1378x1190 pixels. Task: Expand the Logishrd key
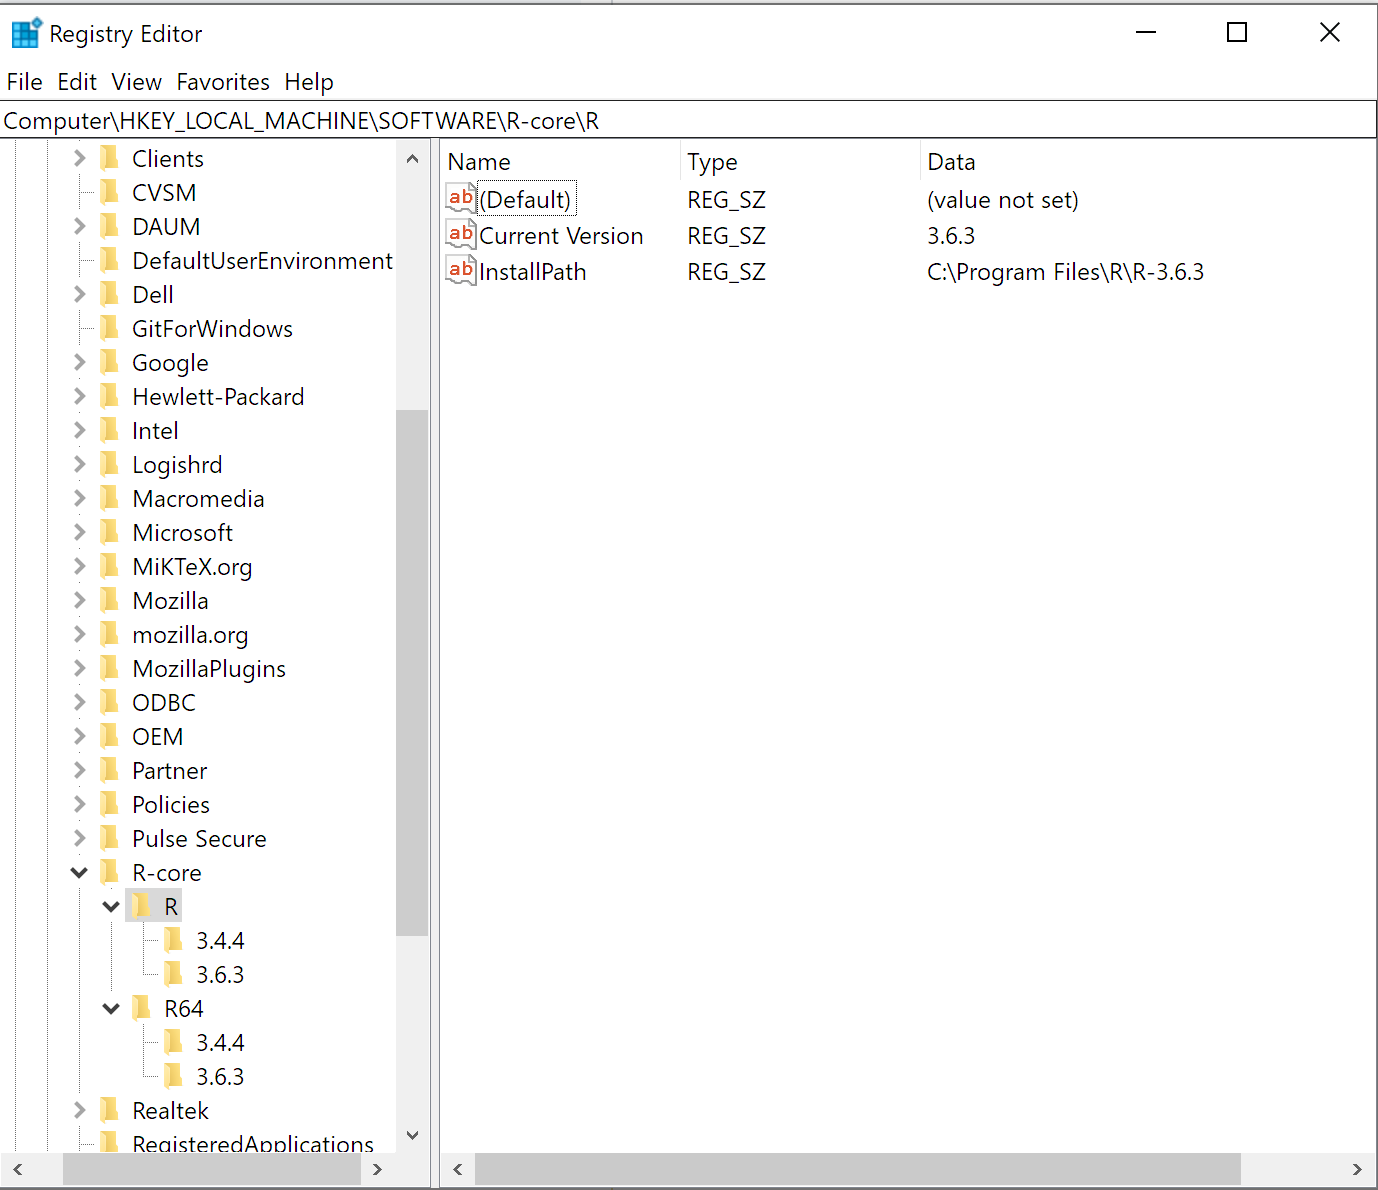point(80,464)
